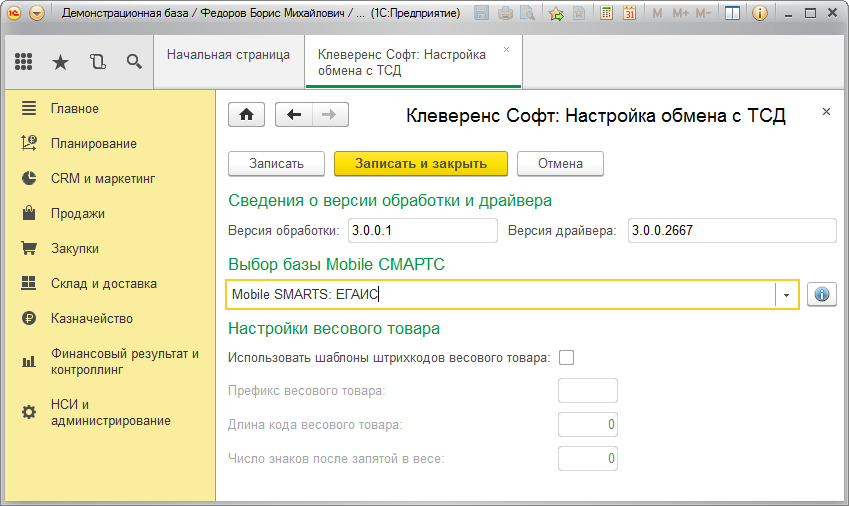849x506 pixels.
Task: Enable weight barcode templates checkbox
Action: coord(566,358)
